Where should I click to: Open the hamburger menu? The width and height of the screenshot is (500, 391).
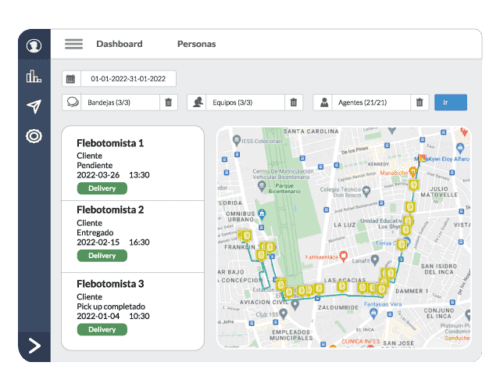pos(74,44)
